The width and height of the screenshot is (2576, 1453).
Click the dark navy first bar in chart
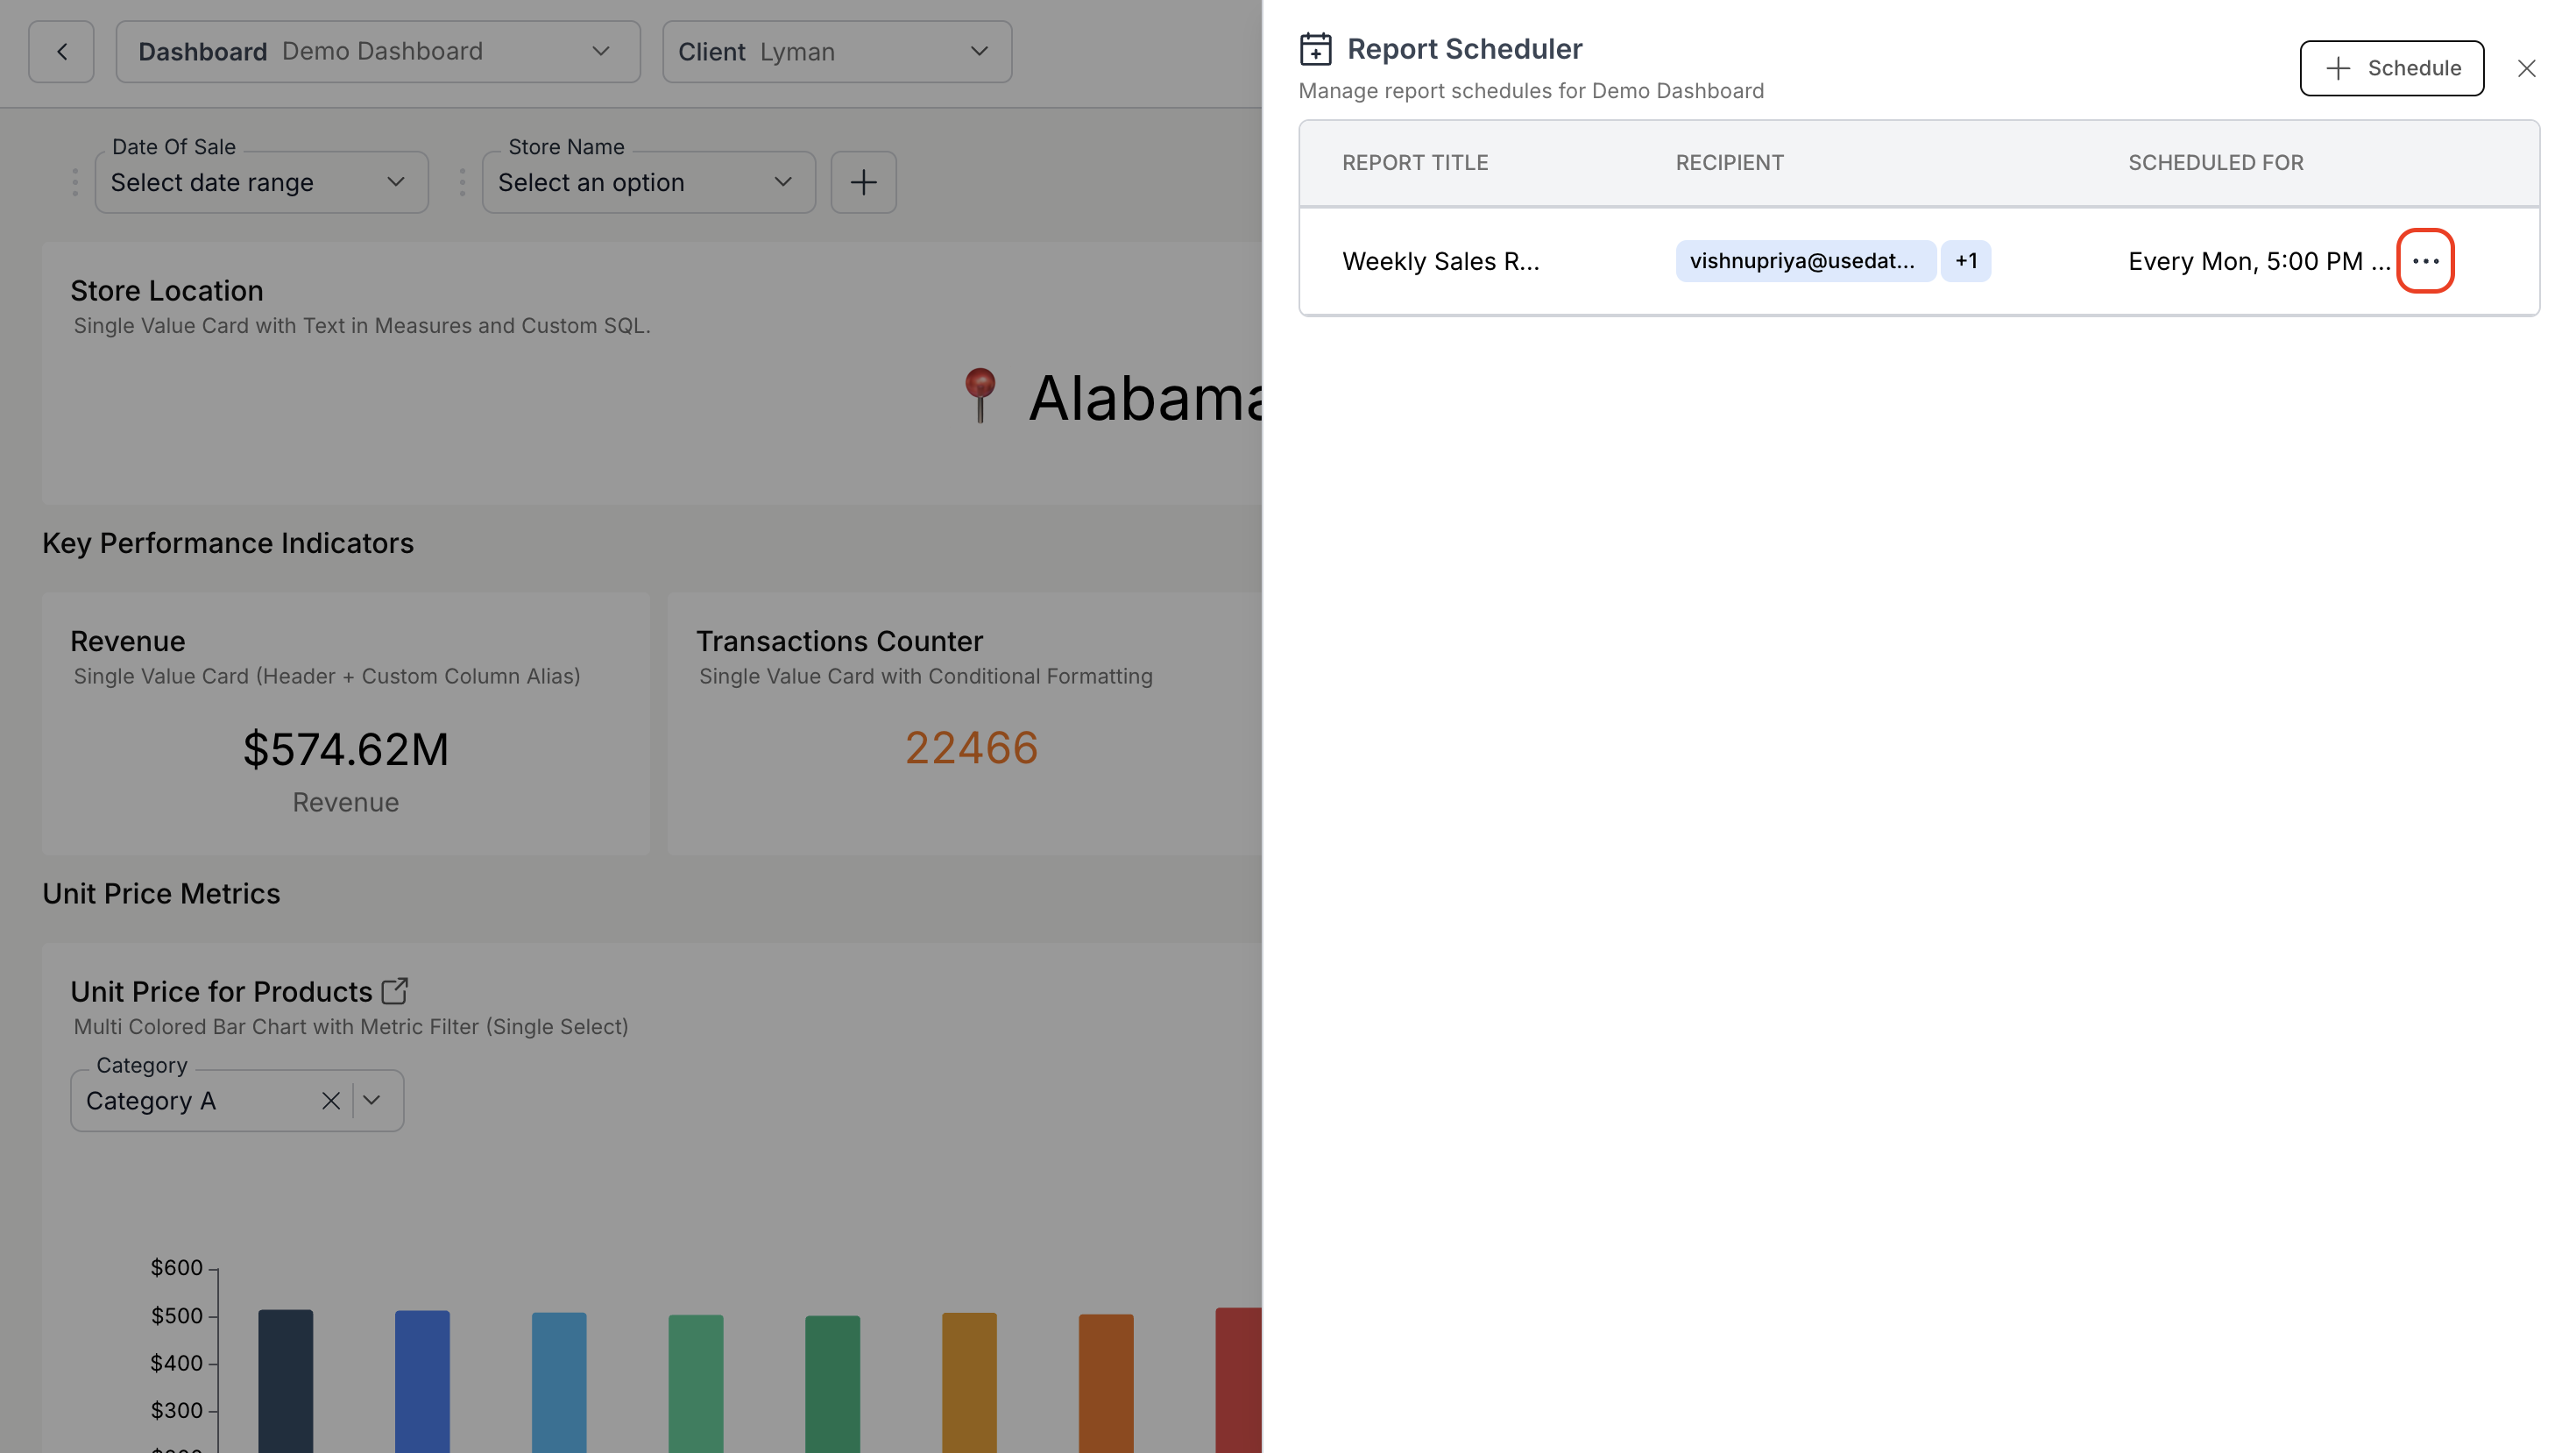(x=285, y=1380)
